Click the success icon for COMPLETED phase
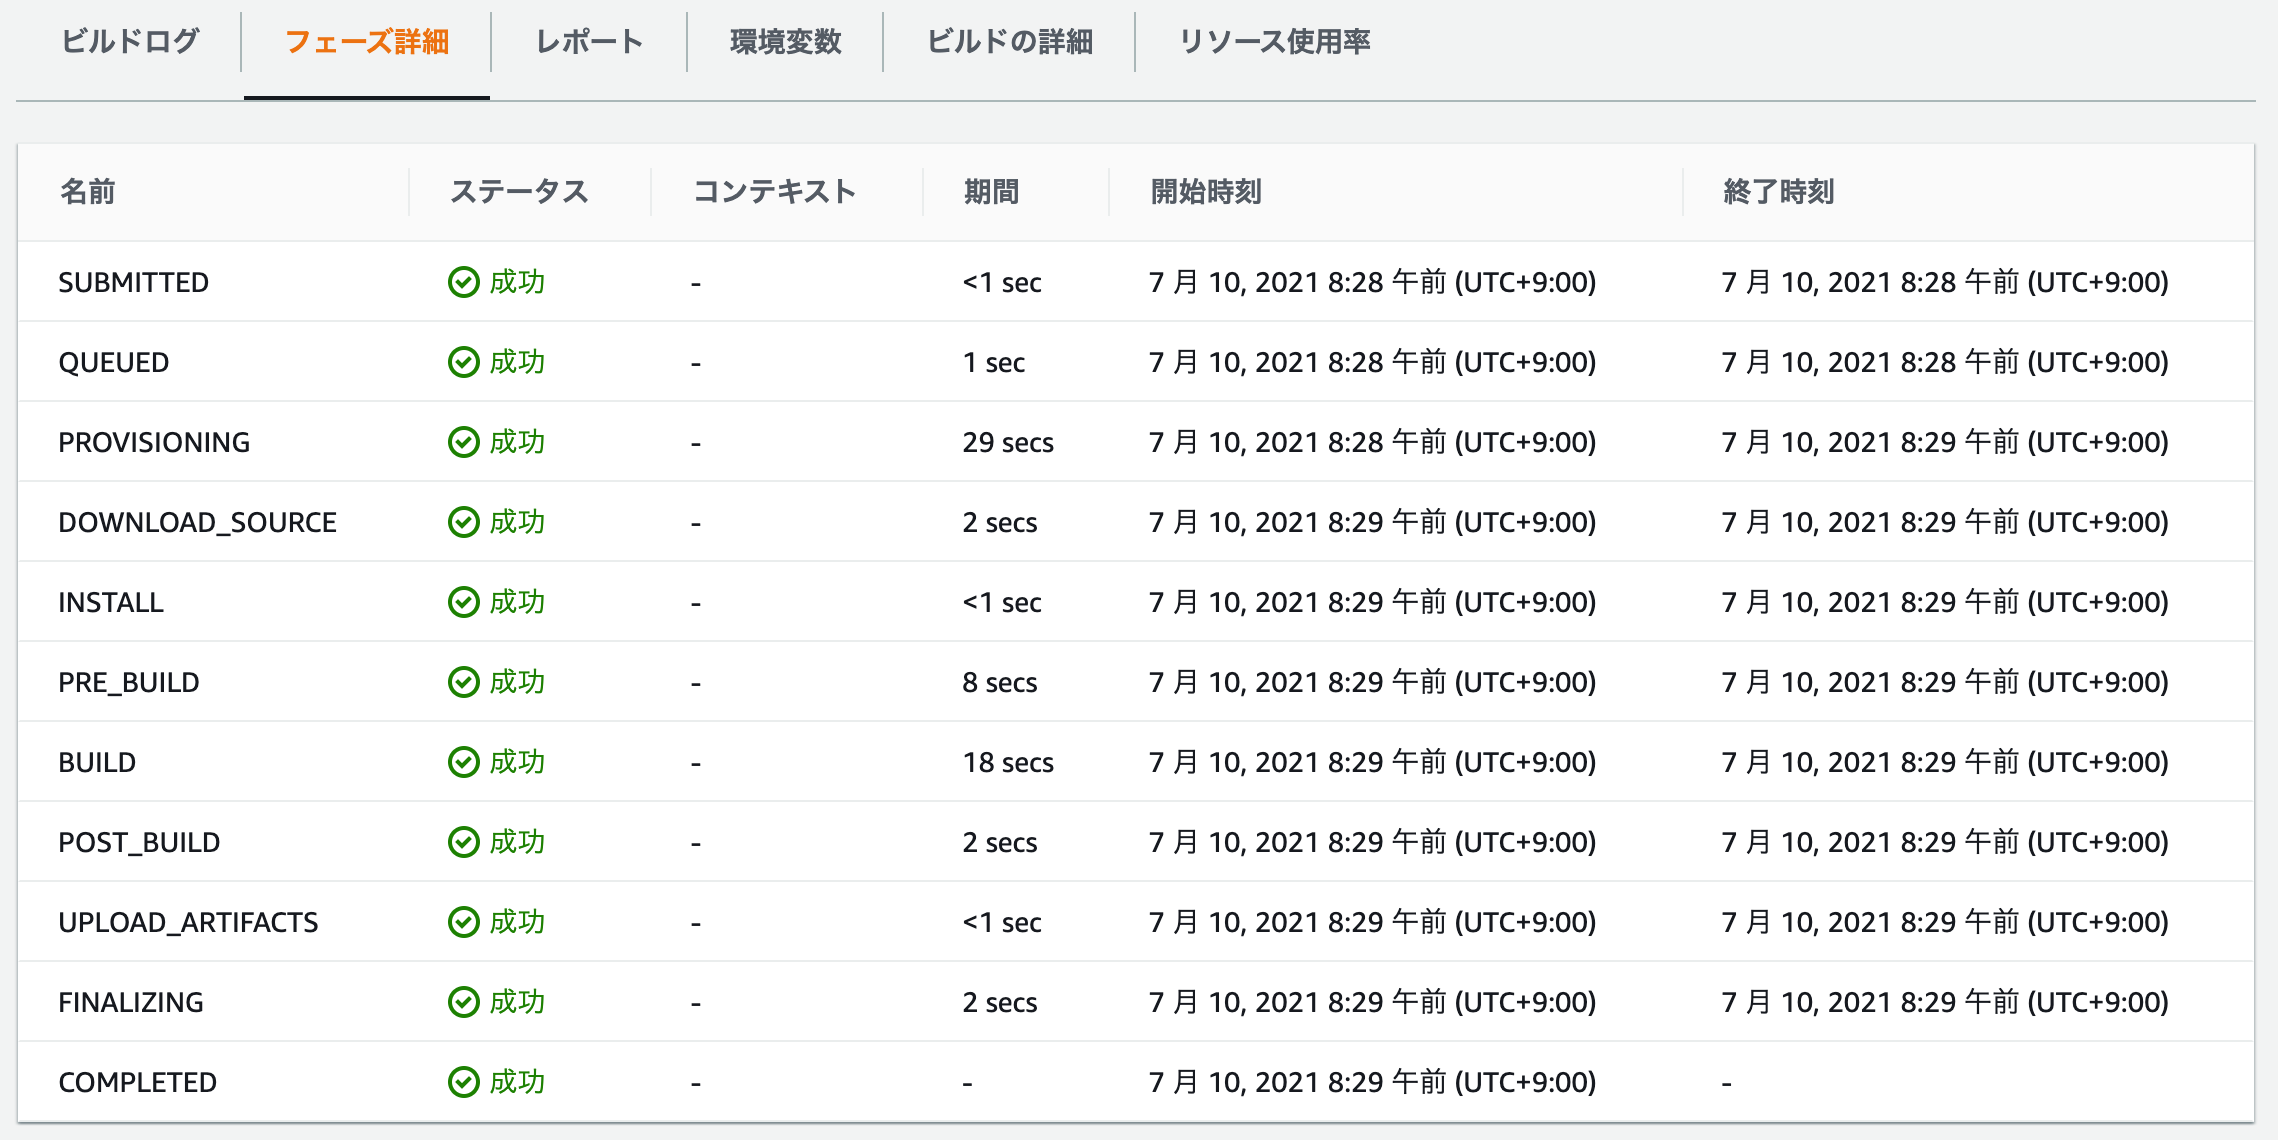 [x=464, y=1081]
